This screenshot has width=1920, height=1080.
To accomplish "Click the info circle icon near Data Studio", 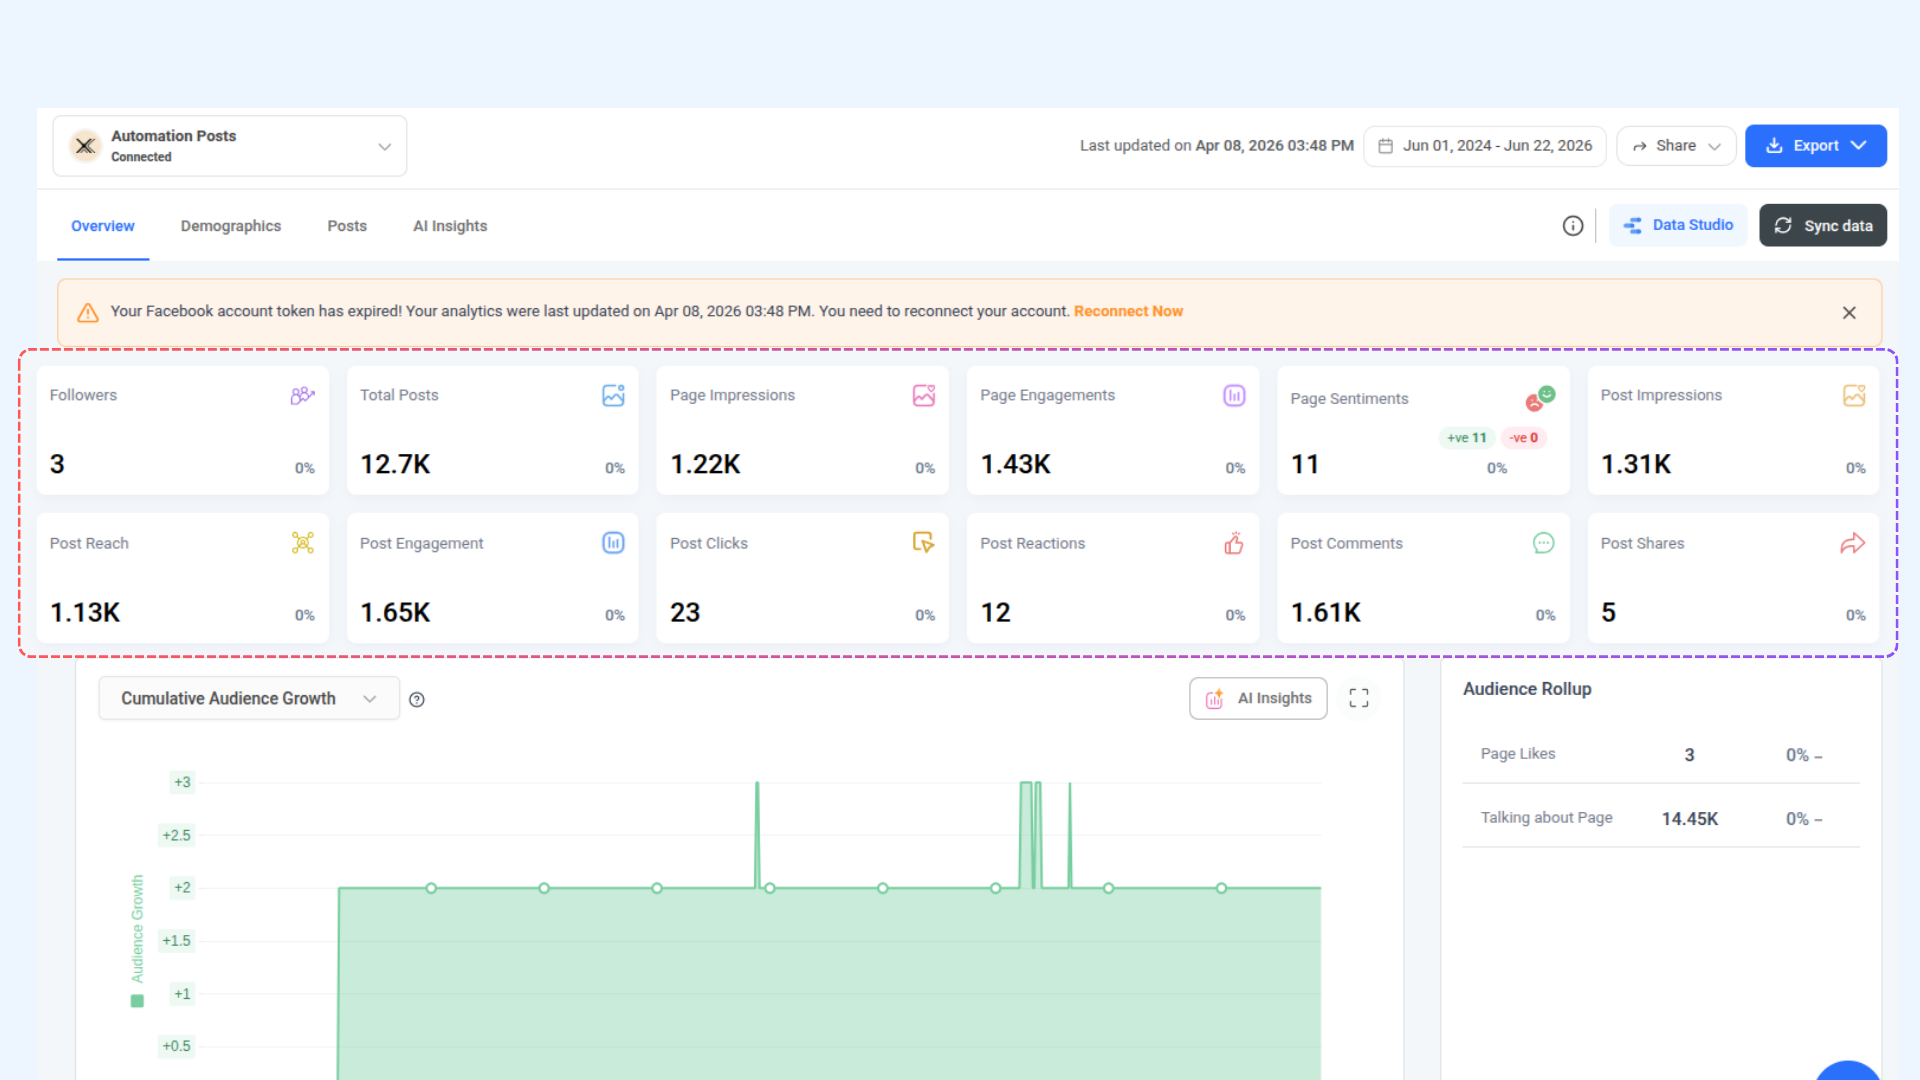I will coord(1573,226).
